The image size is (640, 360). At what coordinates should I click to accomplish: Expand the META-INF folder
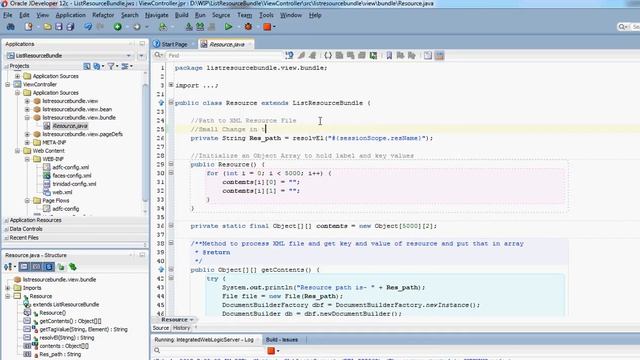(27, 142)
